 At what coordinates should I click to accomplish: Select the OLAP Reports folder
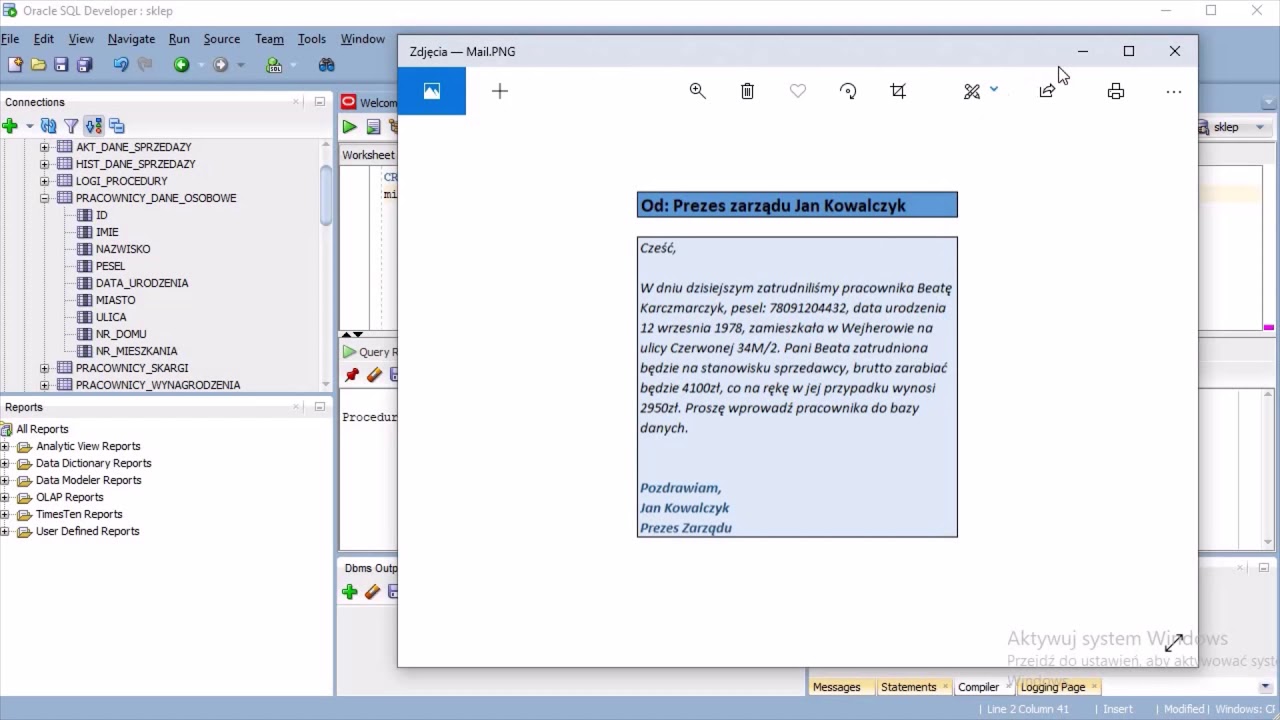tap(69, 497)
